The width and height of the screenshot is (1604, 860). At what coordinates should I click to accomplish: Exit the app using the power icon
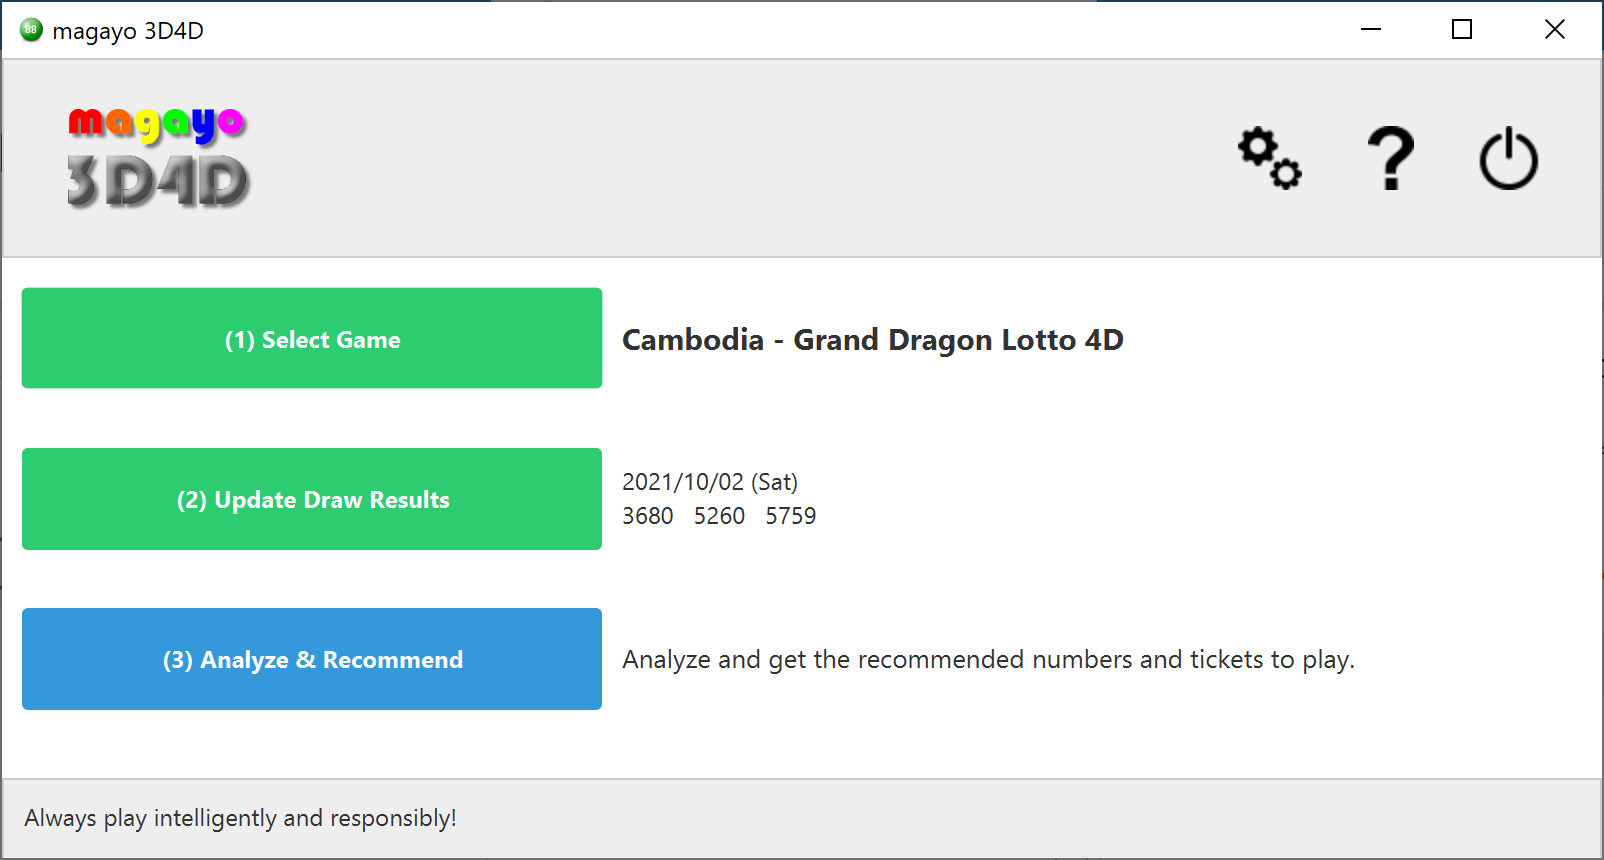click(1509, 158)
